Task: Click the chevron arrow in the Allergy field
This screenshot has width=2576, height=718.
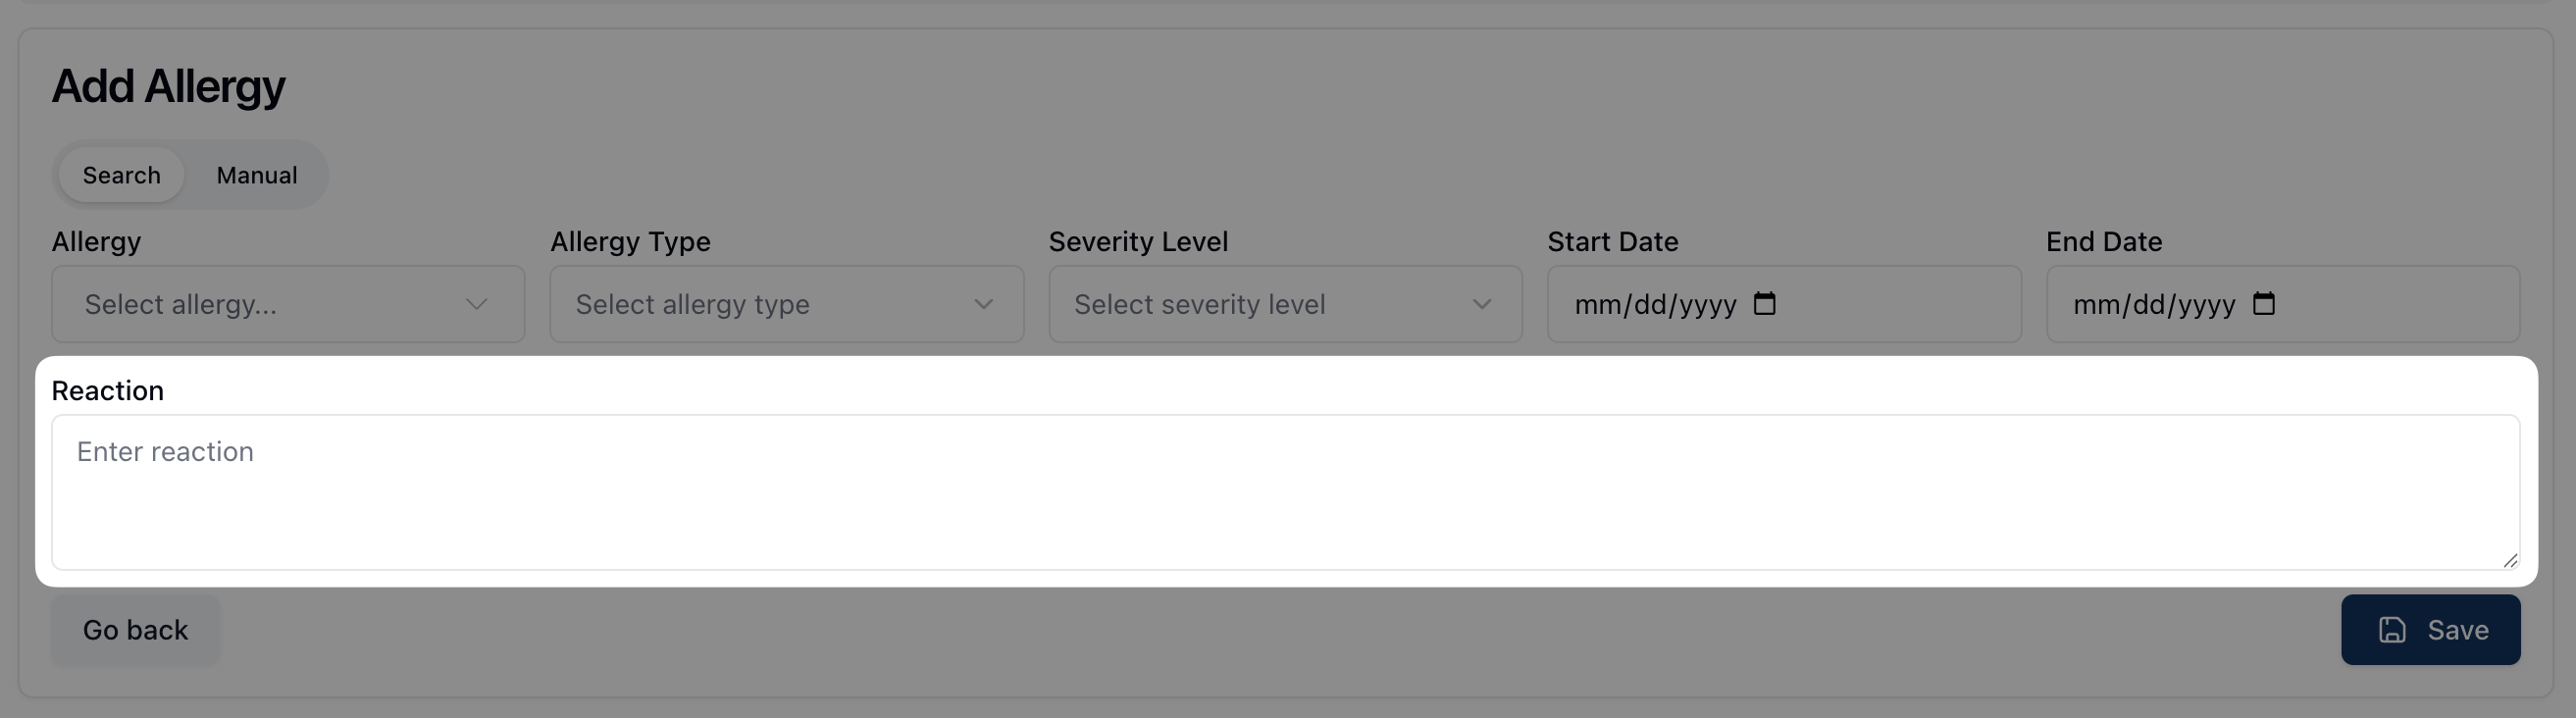Action: 477,304
